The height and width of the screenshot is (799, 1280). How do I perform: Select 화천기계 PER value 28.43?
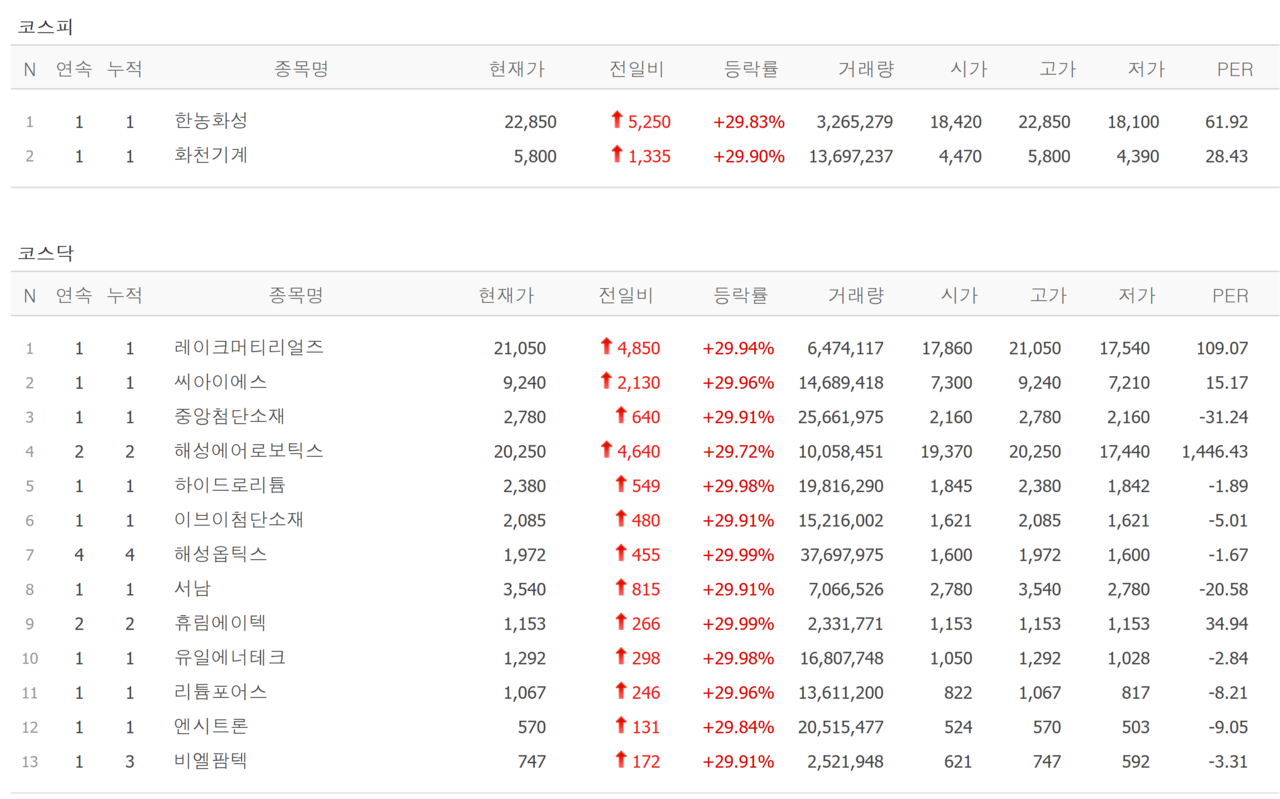point(1227,156)
